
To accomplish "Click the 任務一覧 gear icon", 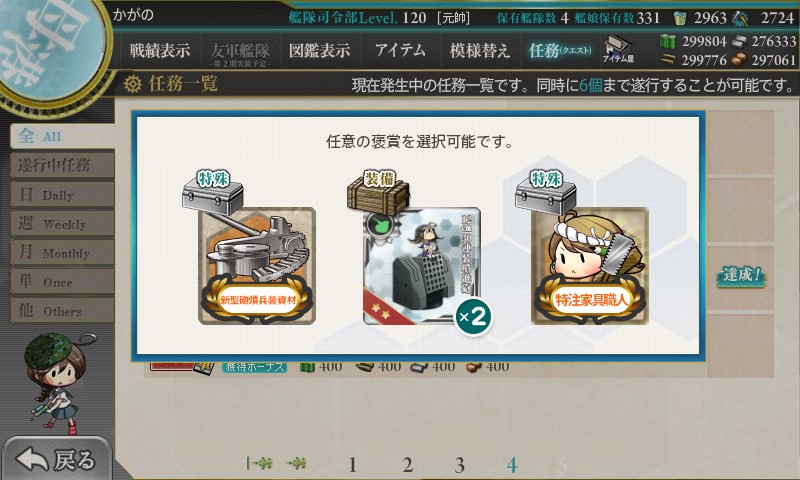I will tap(133, 84).
